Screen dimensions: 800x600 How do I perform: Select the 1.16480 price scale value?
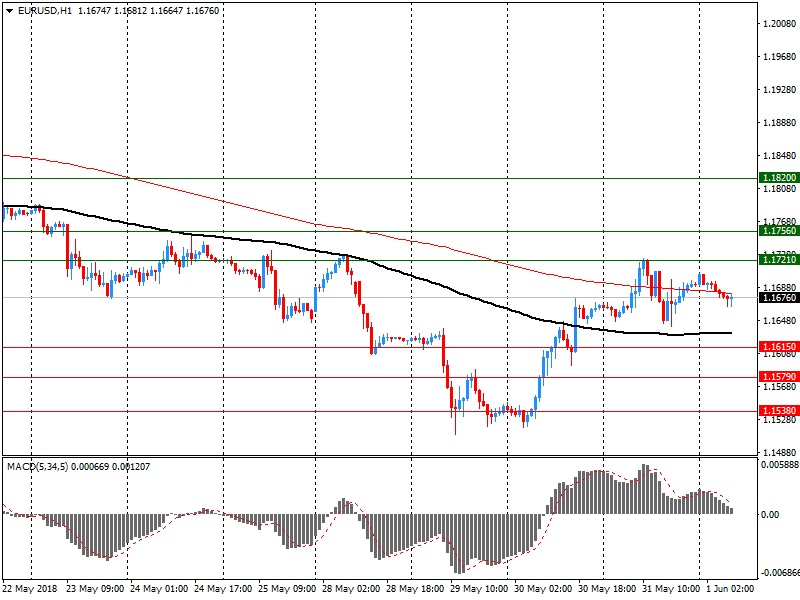tap(780, 320)
